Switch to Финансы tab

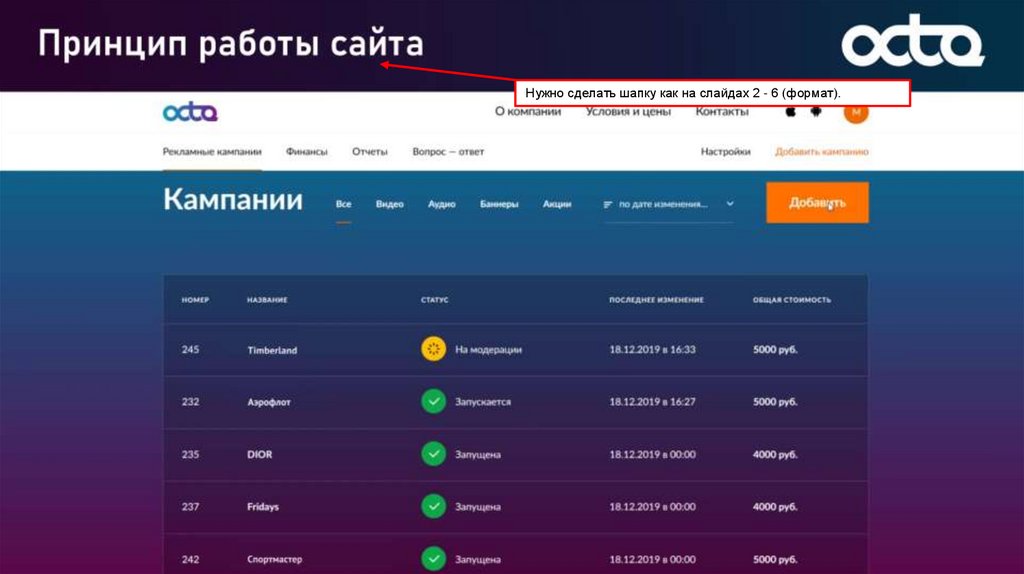point(306,151)
